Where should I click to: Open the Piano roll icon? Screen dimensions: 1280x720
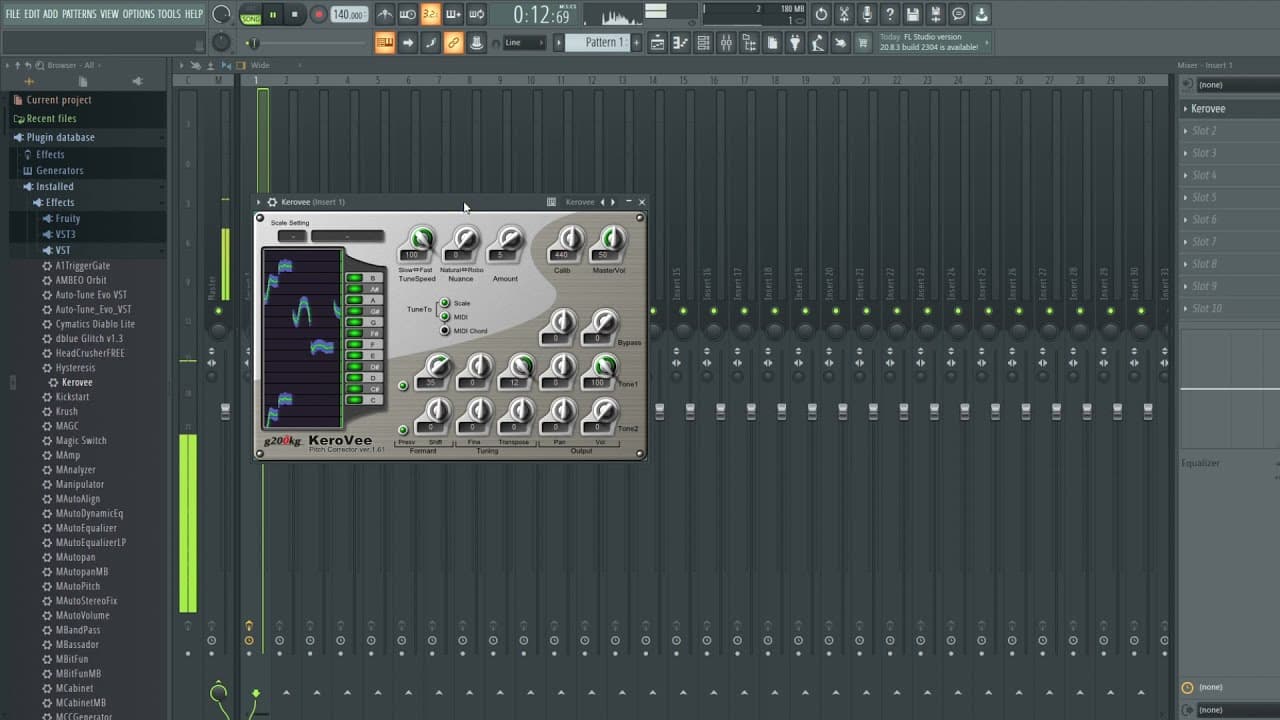[x=679, y=42]
